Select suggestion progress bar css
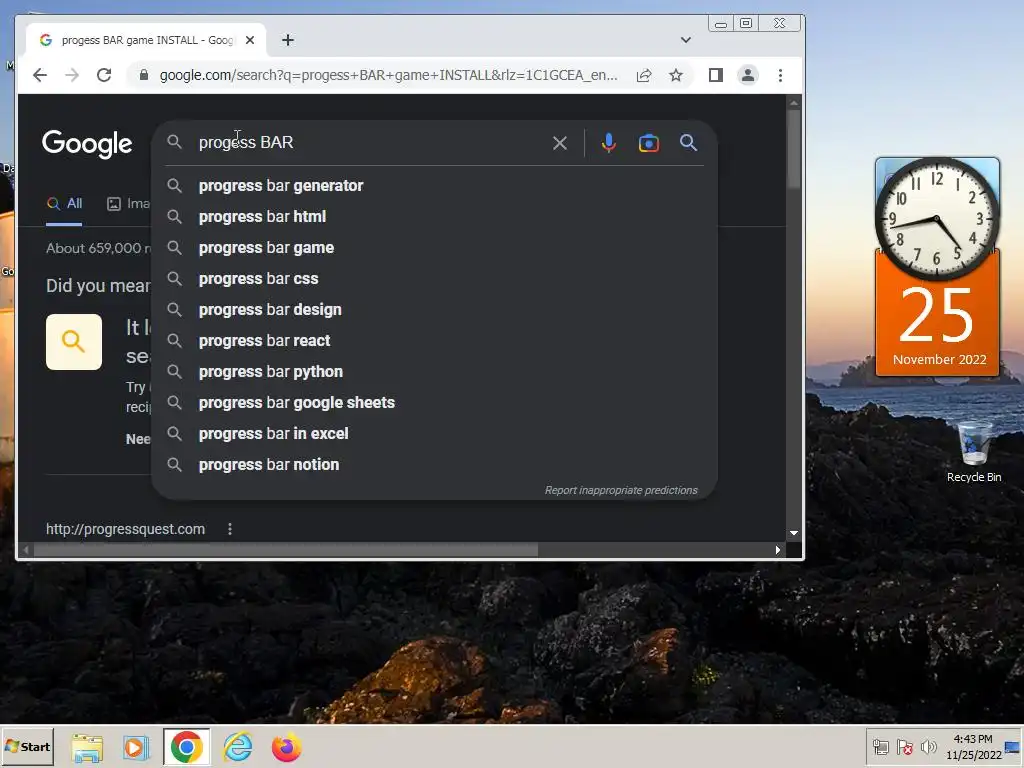 [434, 279]
